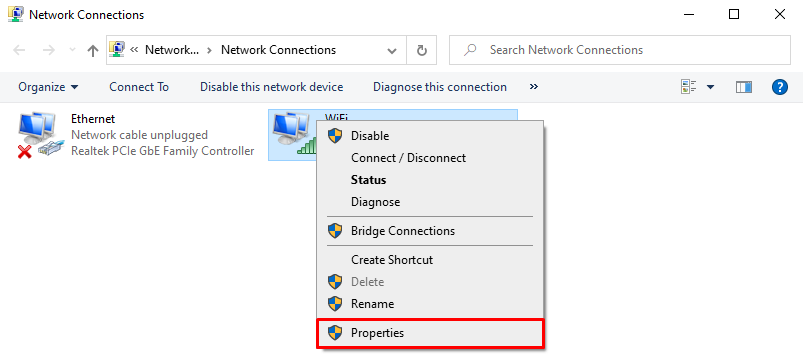Screen dimensions: 803x364
Task: Click the Connect To toolbar button
Action: click(139, 87)
